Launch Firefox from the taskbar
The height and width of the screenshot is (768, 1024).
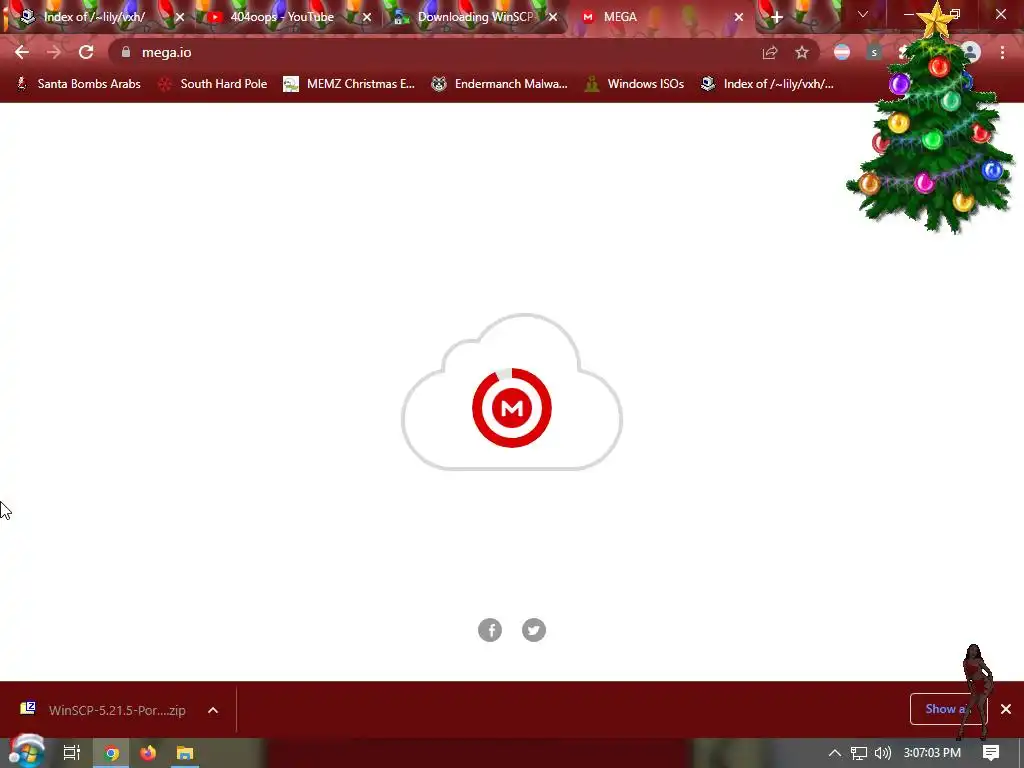[x=148, y=753]
